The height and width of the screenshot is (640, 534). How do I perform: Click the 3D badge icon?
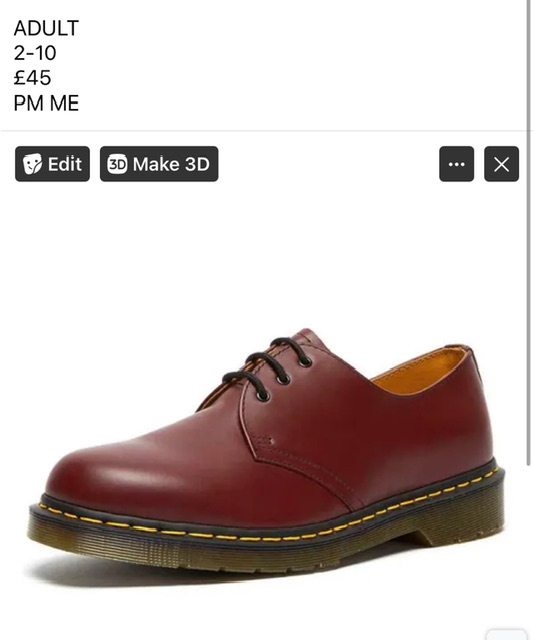point(117,164)
